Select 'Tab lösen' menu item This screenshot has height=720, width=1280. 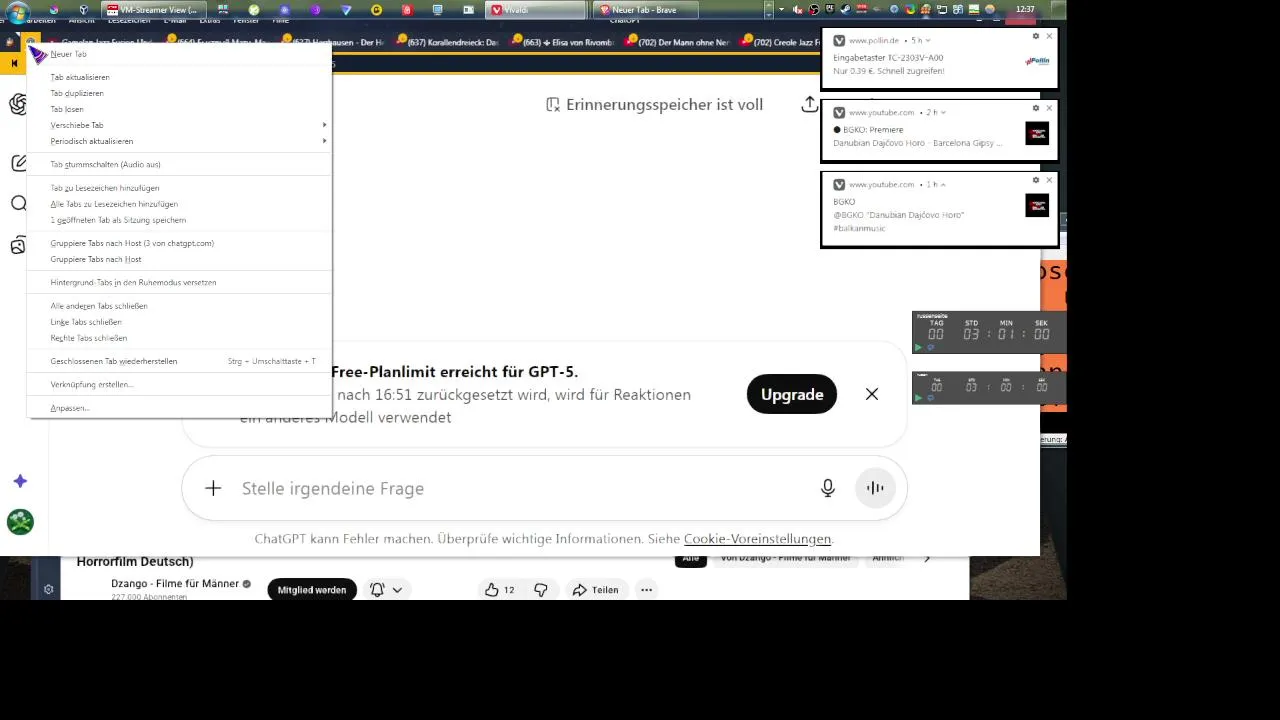coord(179,109)
